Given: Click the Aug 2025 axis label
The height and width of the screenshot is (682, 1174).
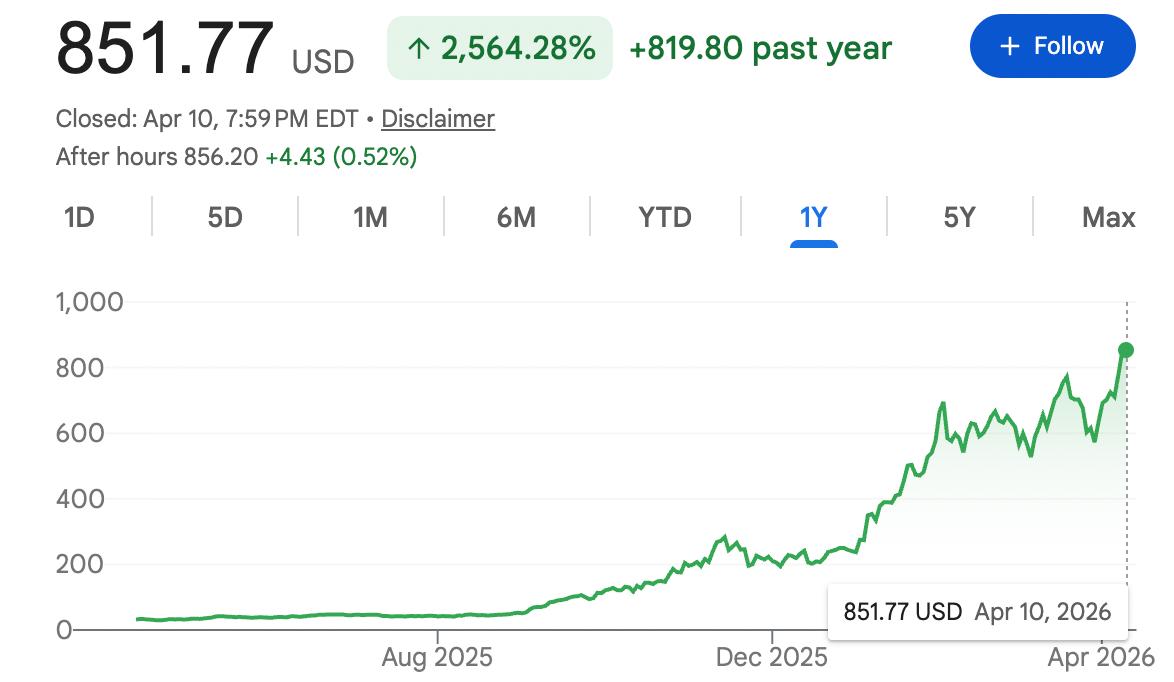Looking at the screenshot, I should click(437, 657).
